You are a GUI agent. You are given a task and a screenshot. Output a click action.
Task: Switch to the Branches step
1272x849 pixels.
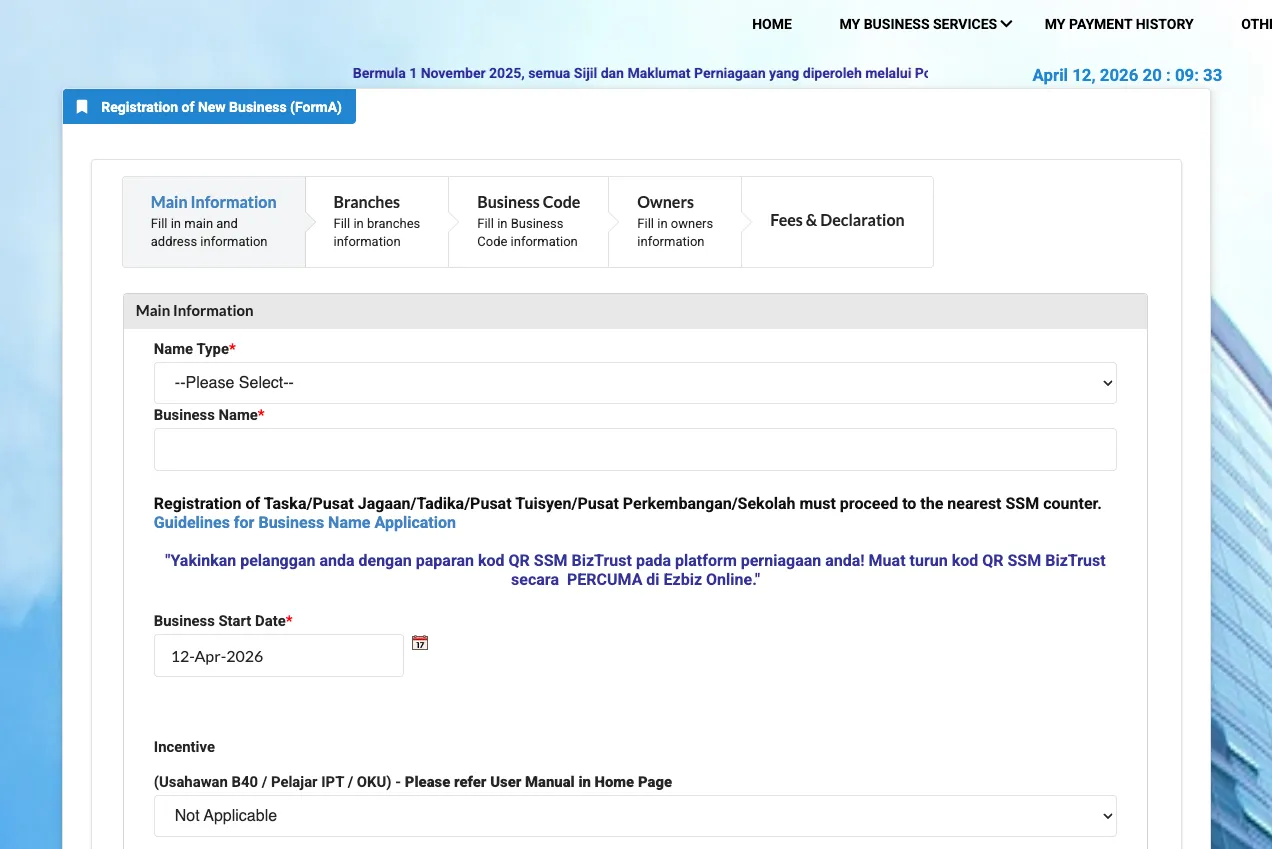coord(376,221)
